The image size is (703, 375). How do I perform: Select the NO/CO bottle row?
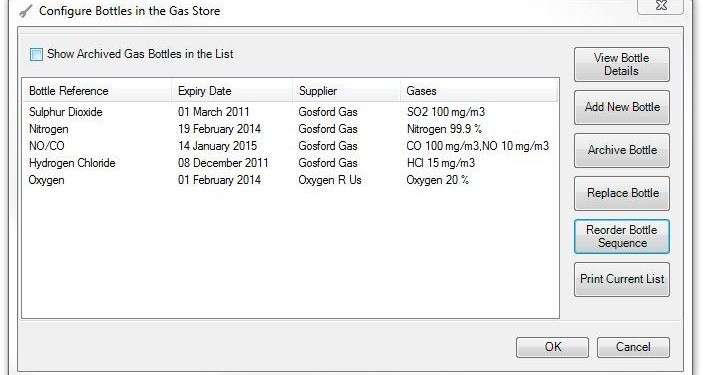click(x=291, y=146)
